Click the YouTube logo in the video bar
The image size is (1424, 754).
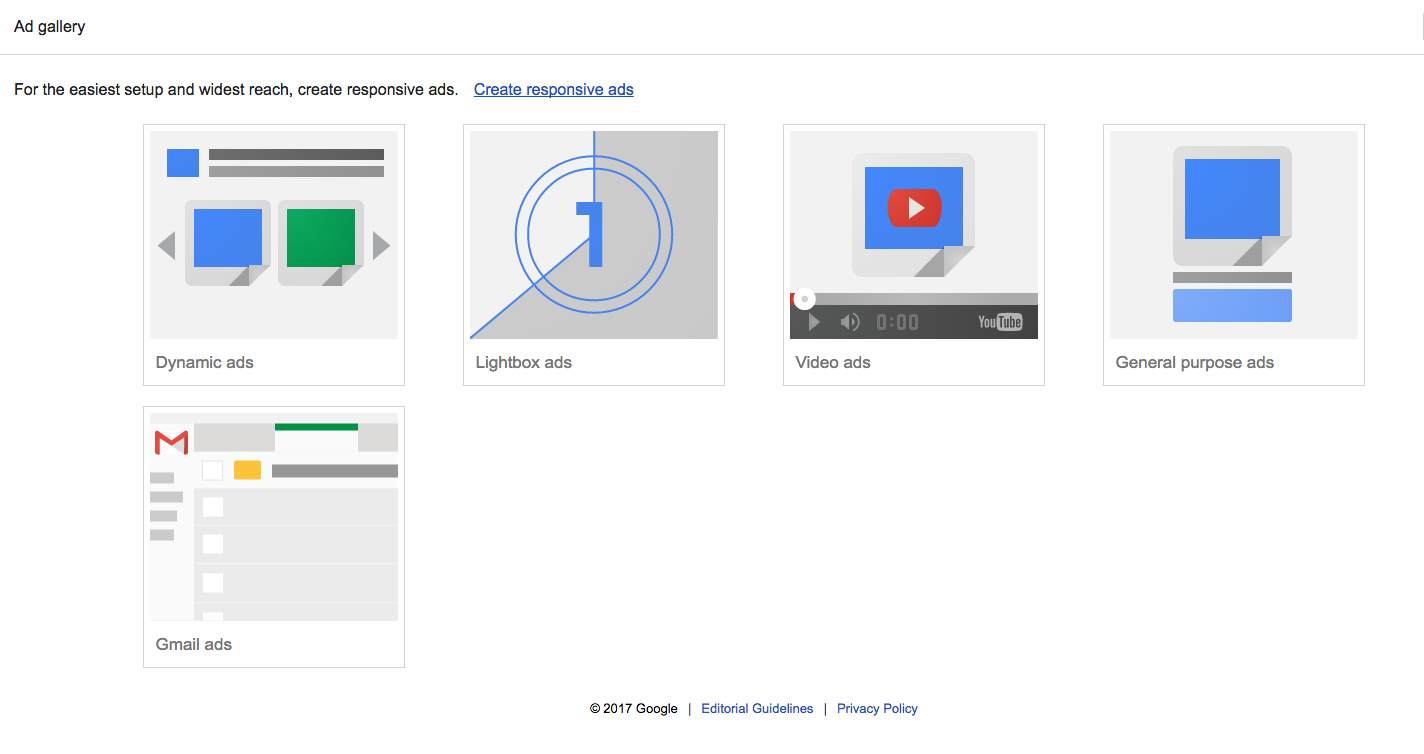1000,322
